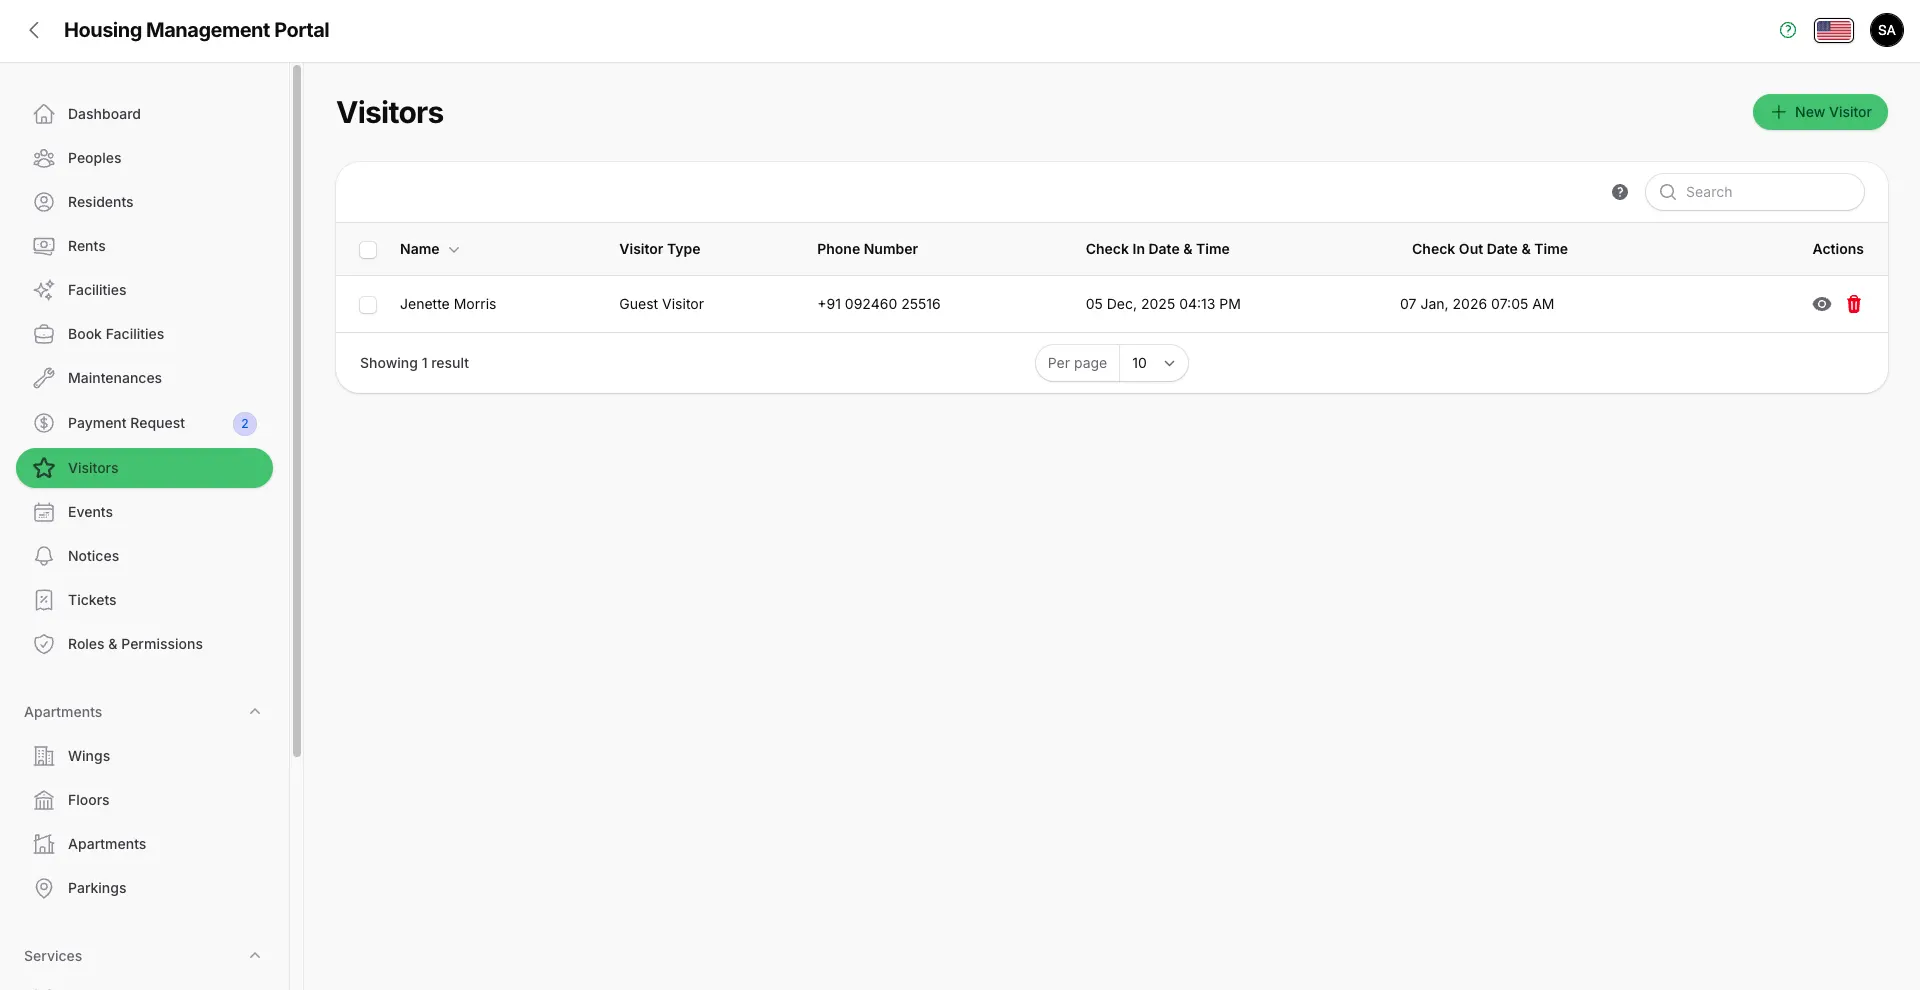Click the table help question mark icon
Viewport: 1920px width, 990px height.
pyautogui.click(x=1619, y=192)
